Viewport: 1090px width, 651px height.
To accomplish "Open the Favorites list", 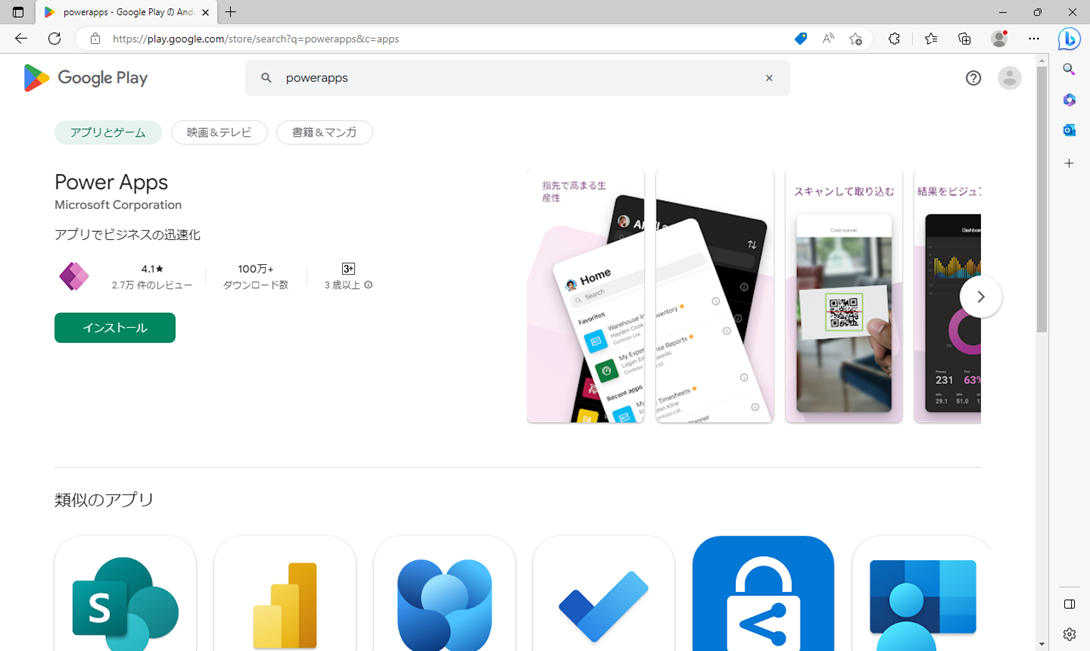I will [x=931, y=39].
